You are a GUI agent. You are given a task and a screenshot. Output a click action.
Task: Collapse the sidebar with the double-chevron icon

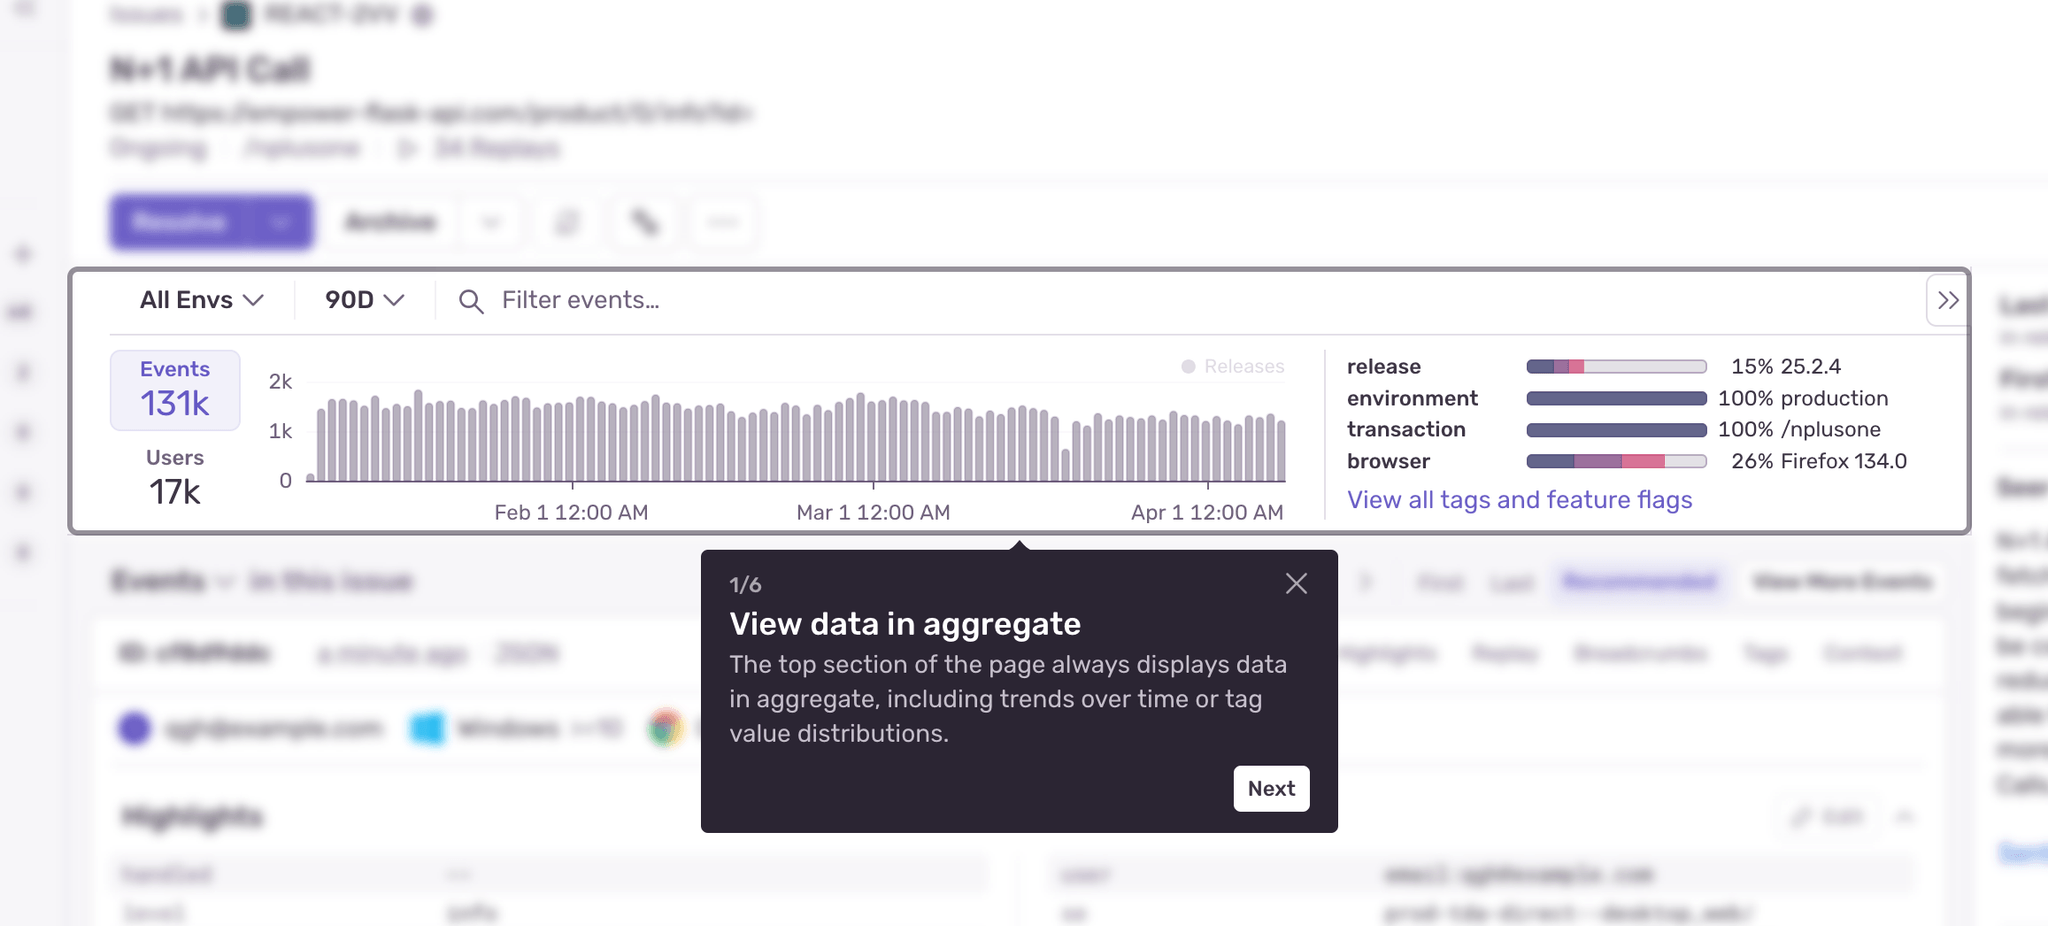coord(1947,300)
